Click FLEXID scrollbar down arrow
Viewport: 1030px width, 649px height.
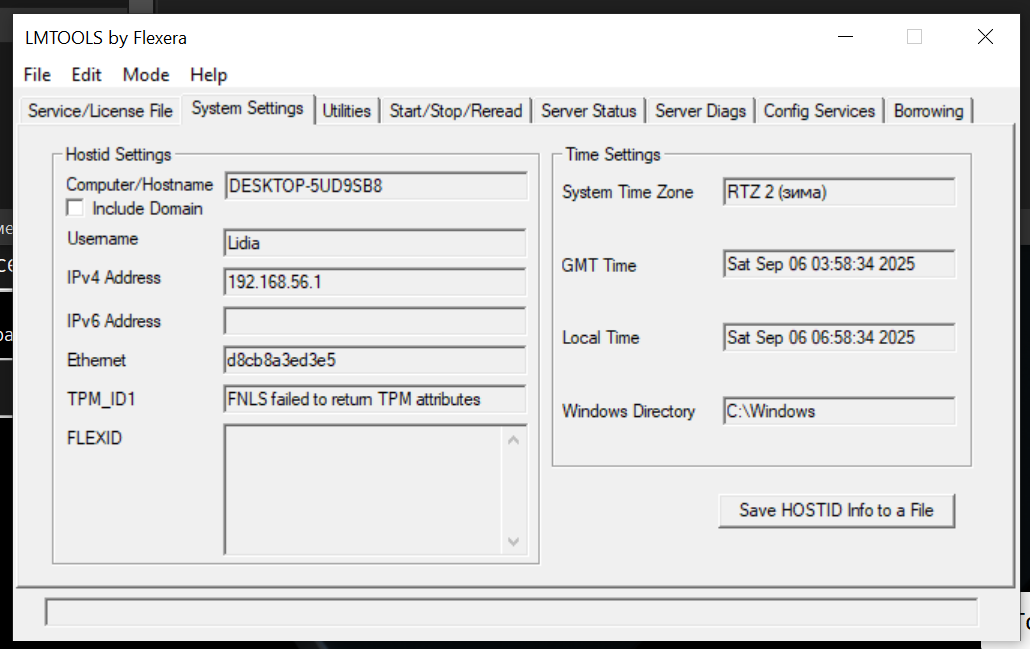point(514,542)
